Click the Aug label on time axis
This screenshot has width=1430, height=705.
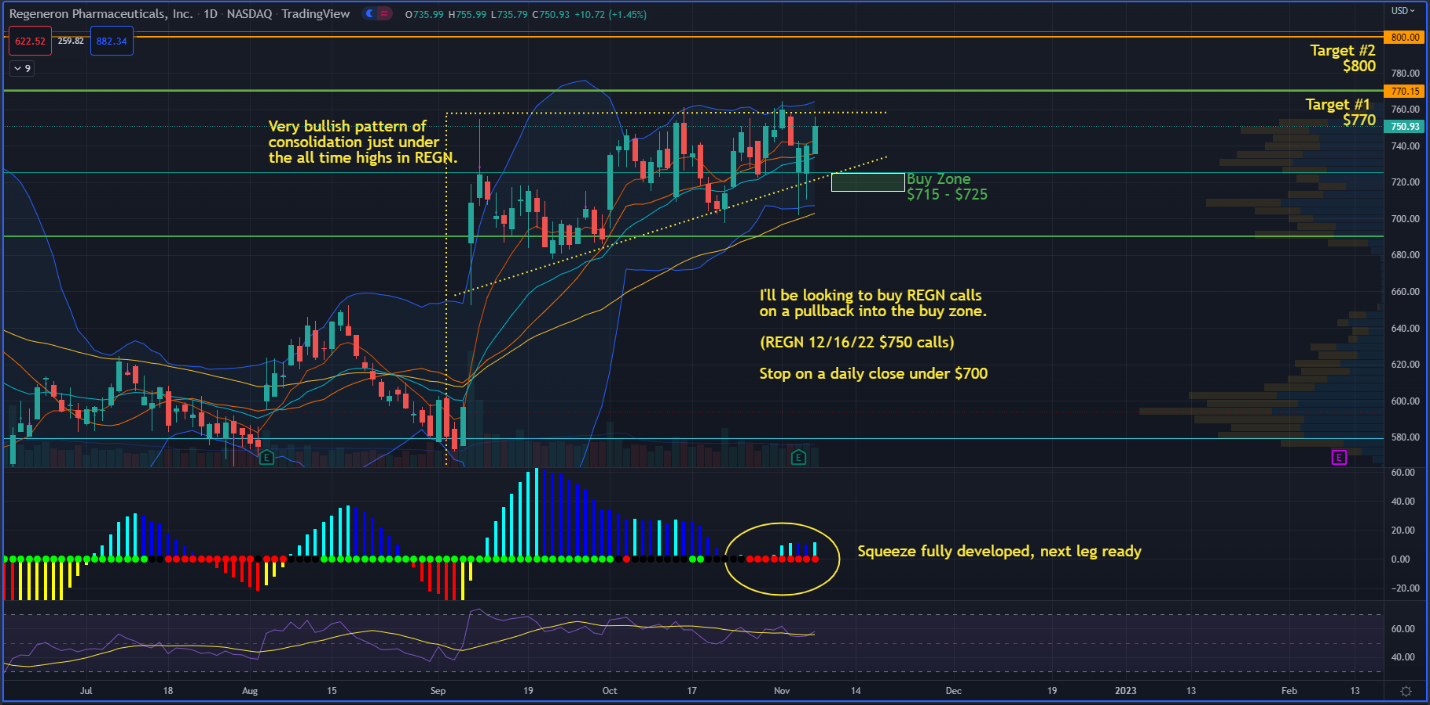point(250,691)
